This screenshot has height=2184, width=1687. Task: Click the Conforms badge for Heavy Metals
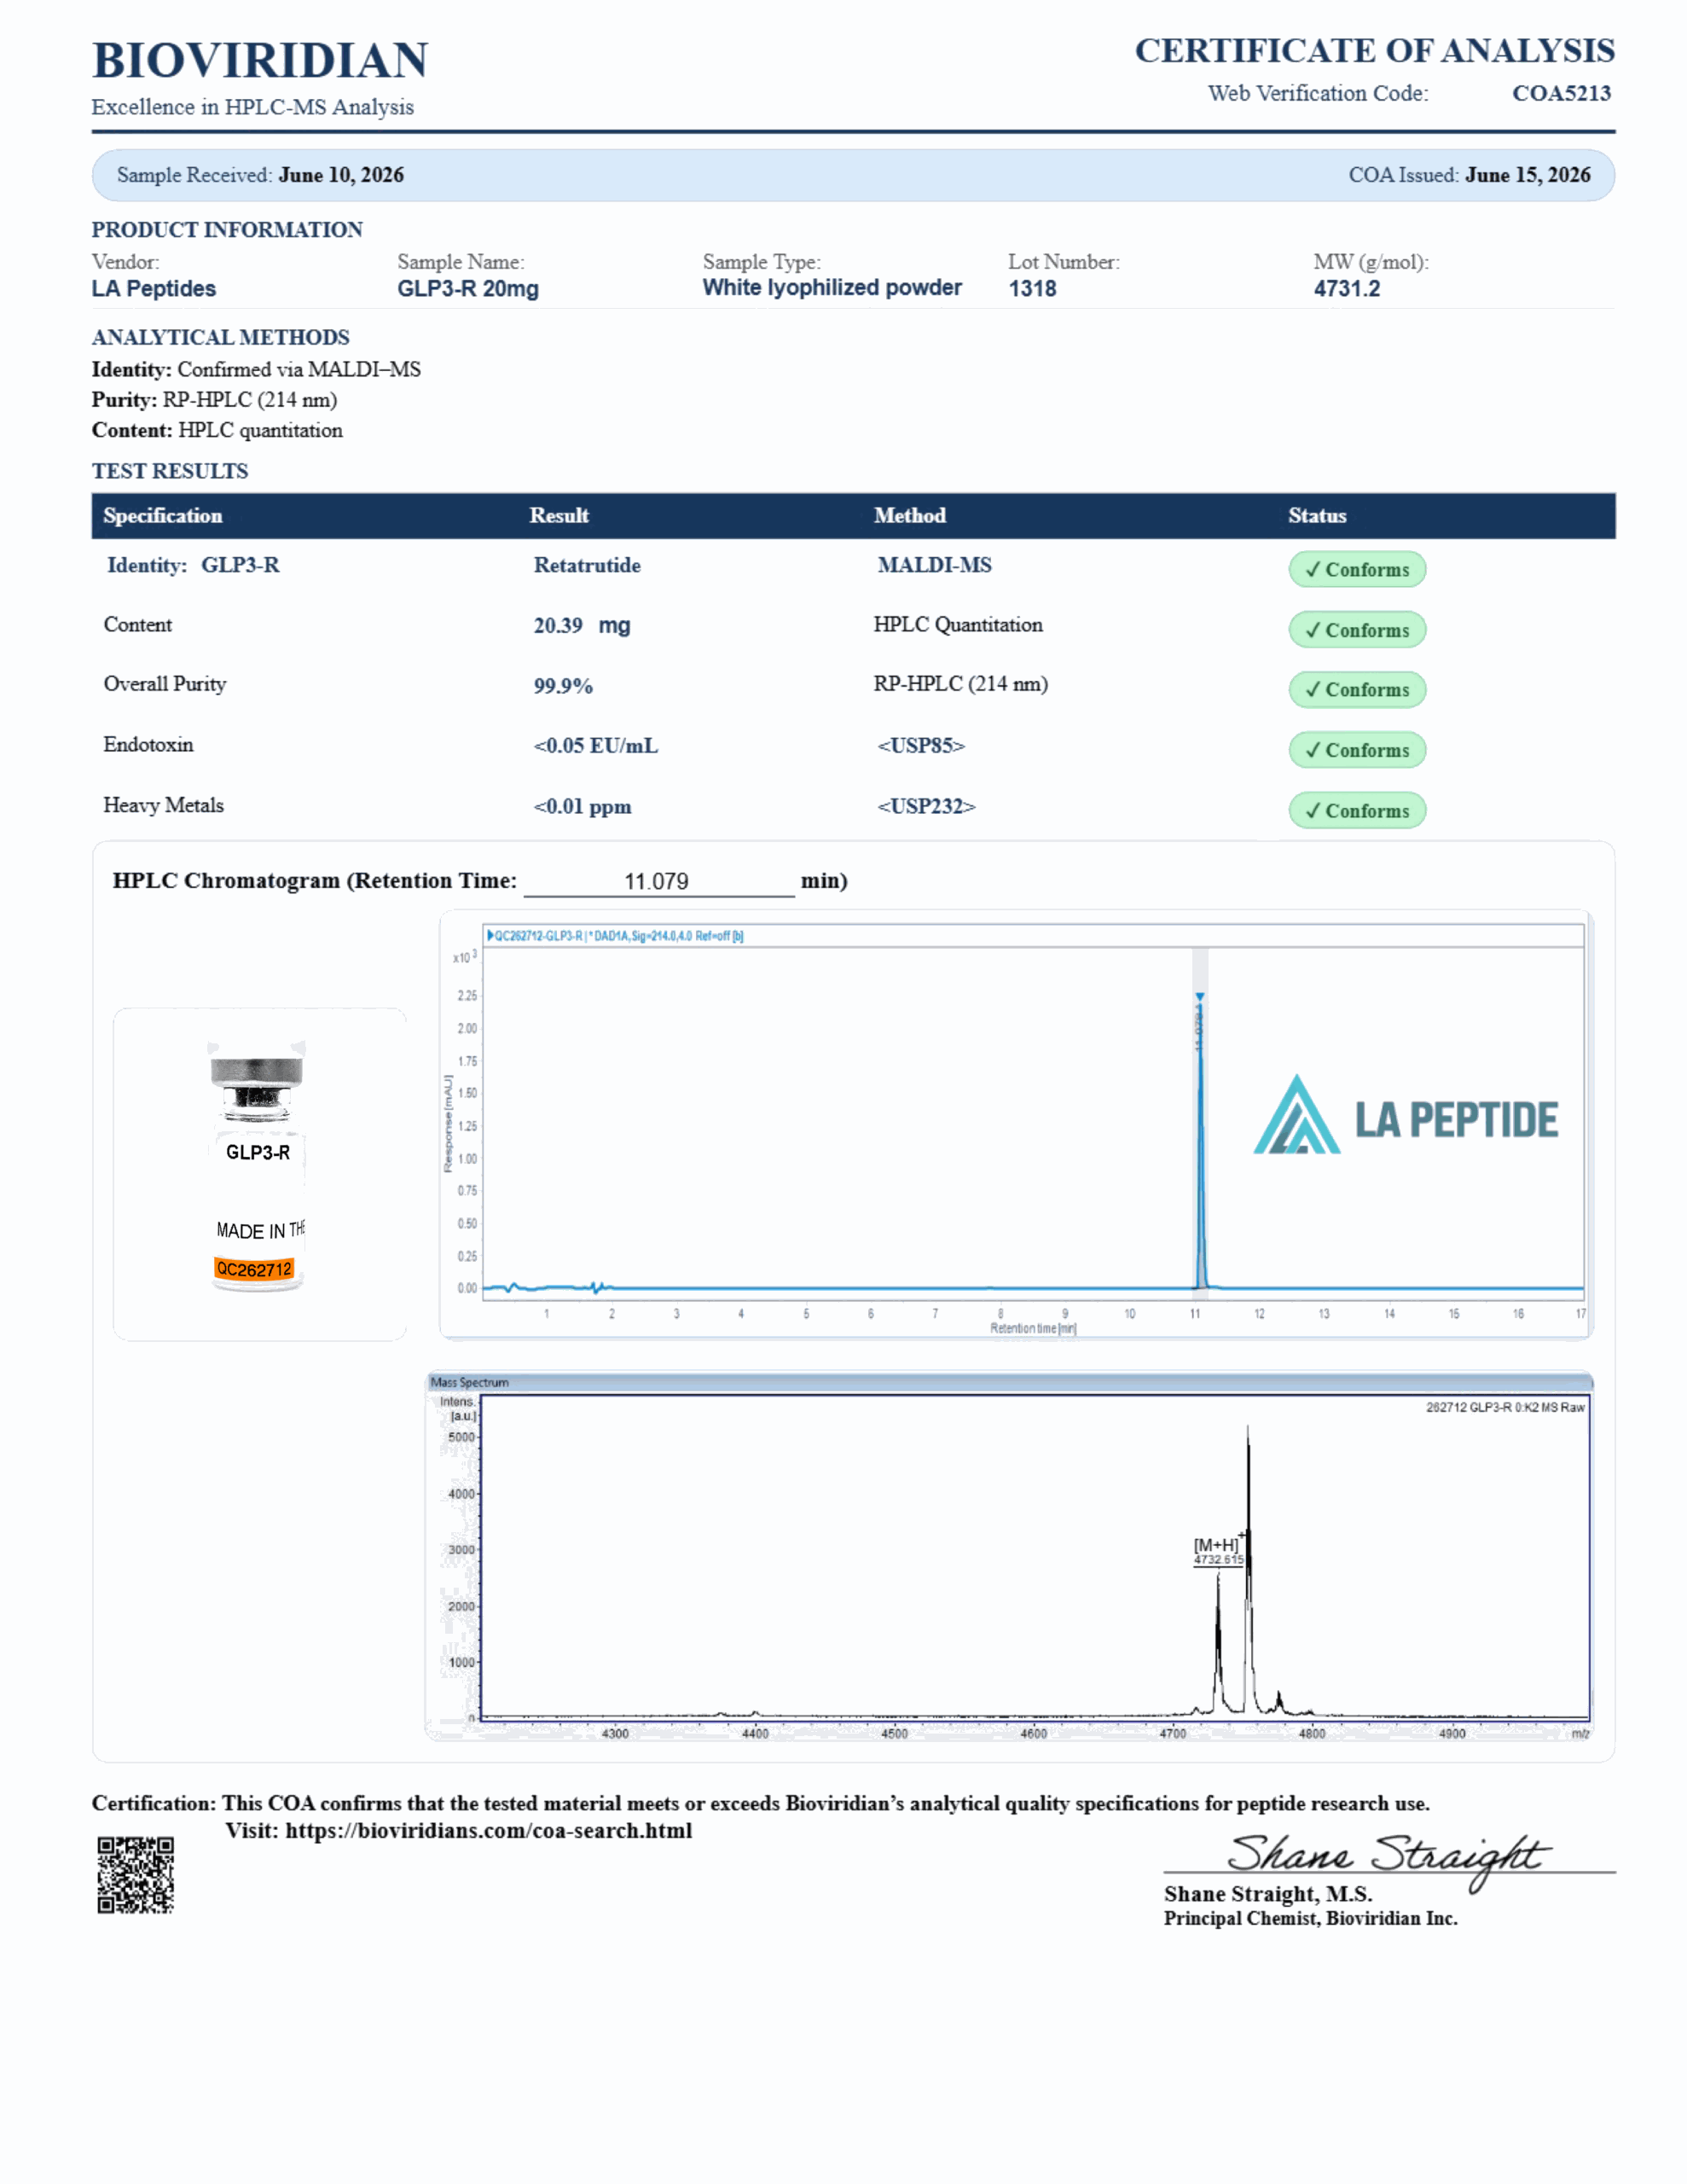pyautogui.click(x=1357, y=811)
